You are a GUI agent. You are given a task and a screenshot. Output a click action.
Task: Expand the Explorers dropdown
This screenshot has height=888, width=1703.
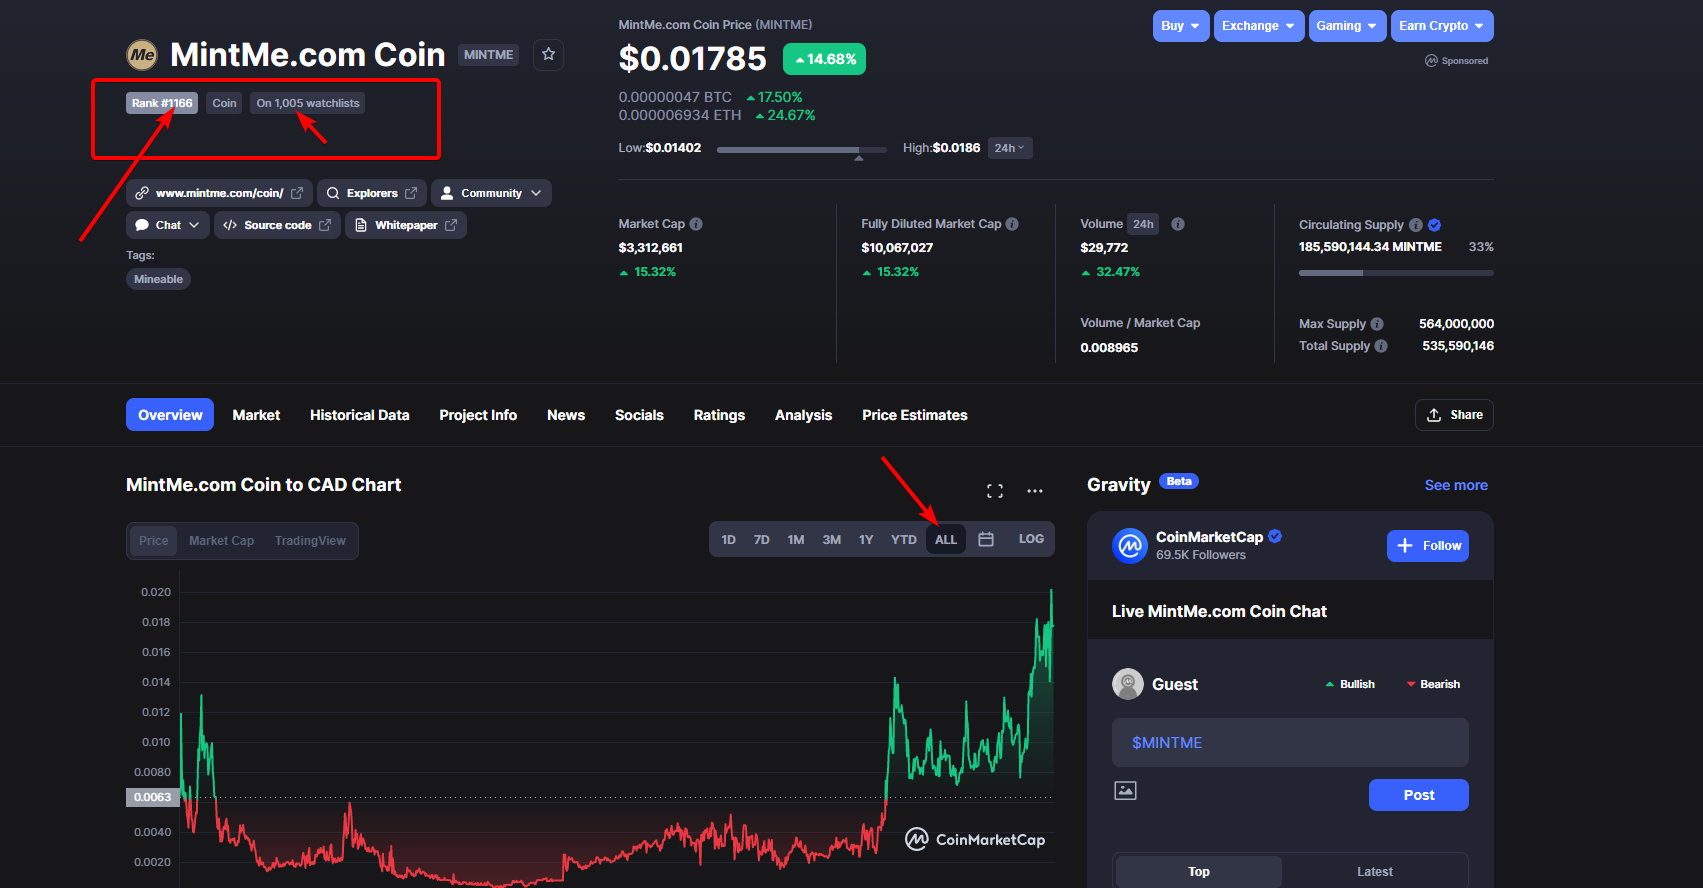click(x=372, y=193)
